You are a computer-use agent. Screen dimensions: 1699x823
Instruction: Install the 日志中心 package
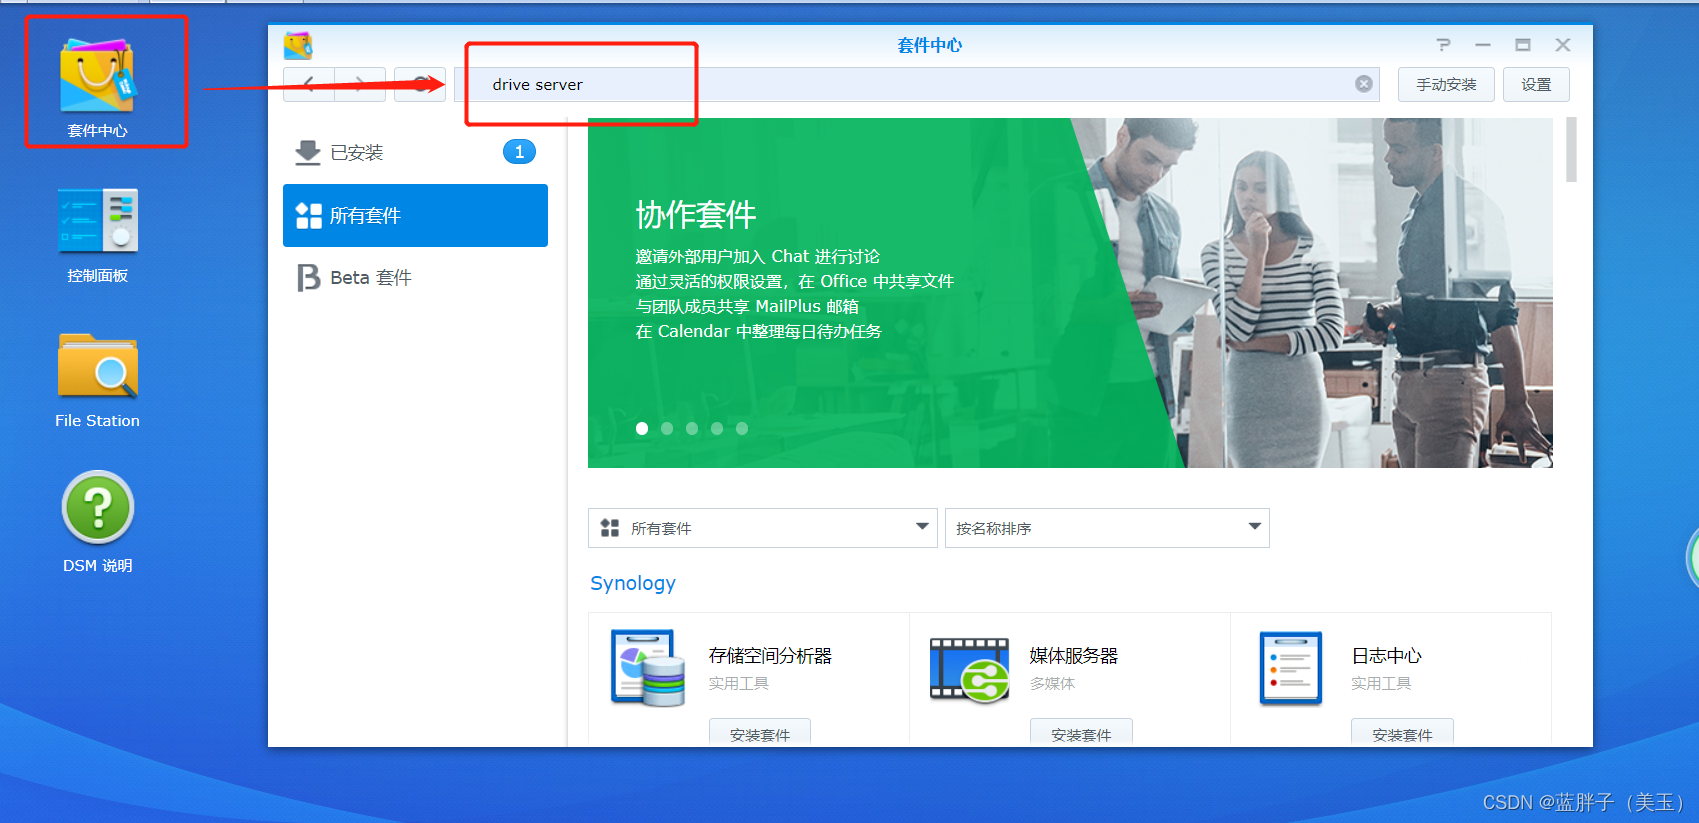[1402, 733]
